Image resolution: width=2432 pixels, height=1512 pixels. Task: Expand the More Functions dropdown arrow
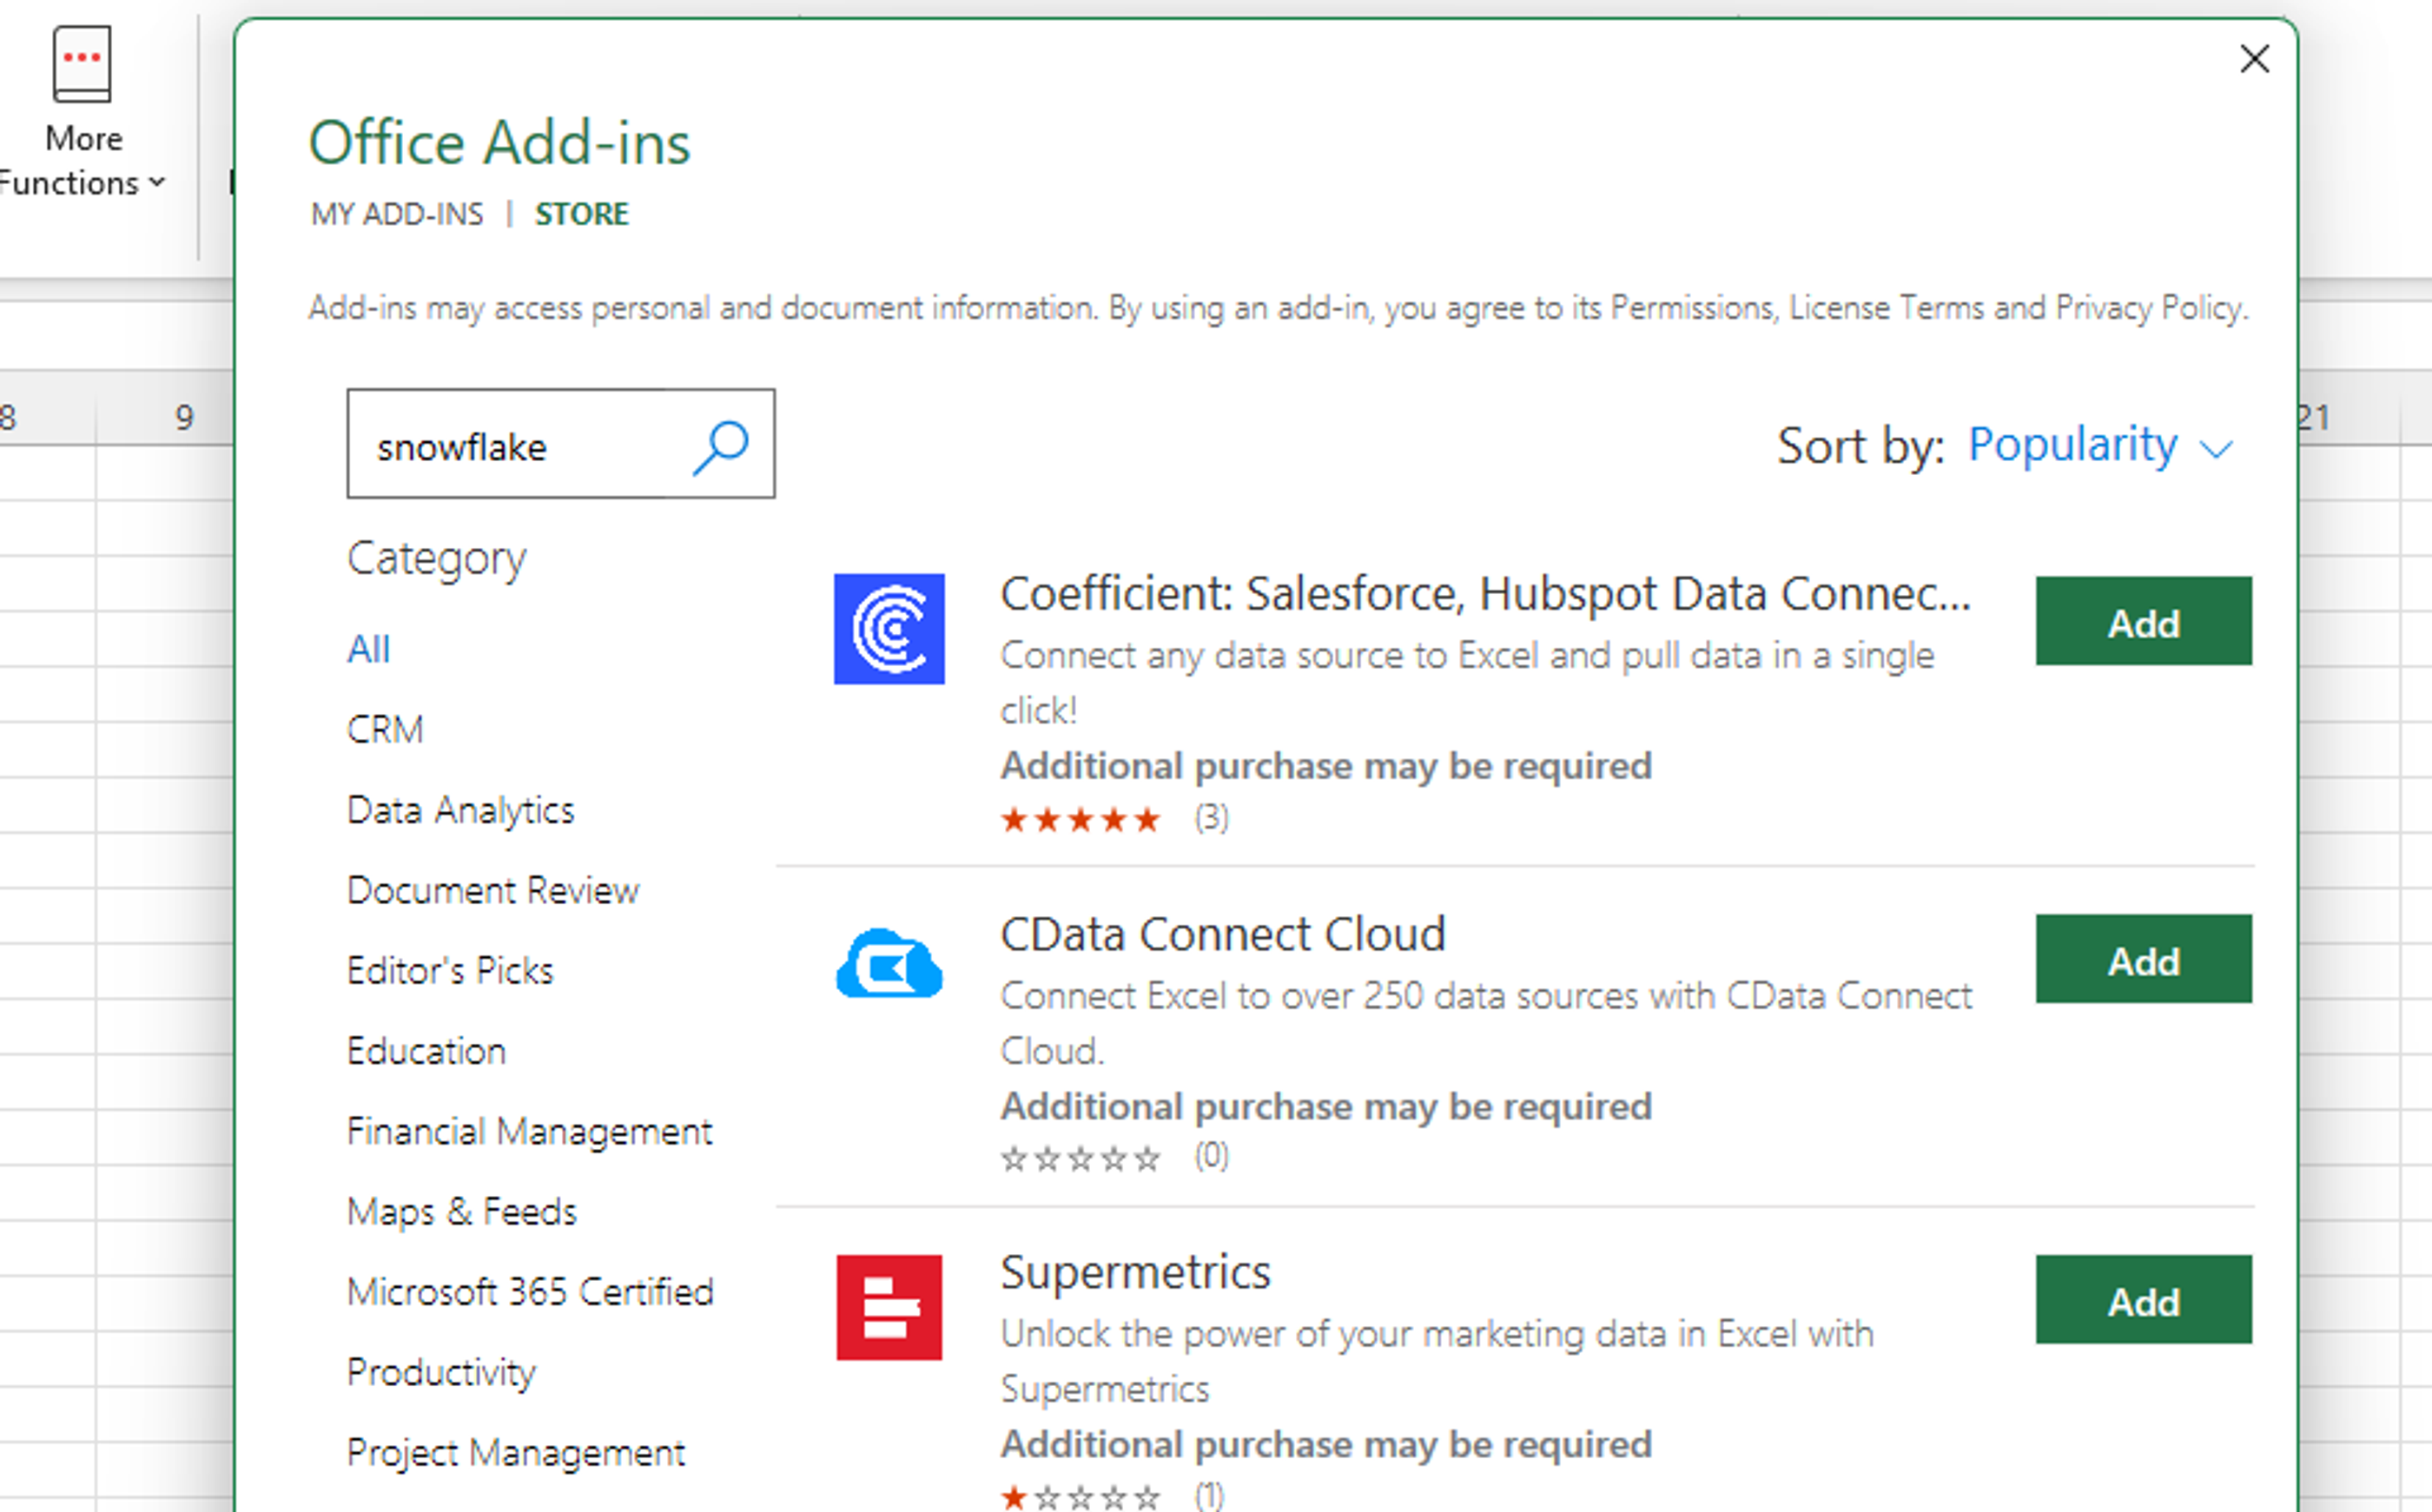click(x=157, y=183)
